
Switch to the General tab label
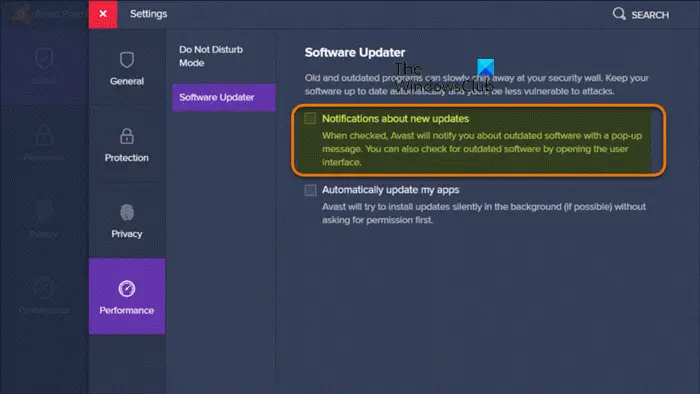[127, 81]
